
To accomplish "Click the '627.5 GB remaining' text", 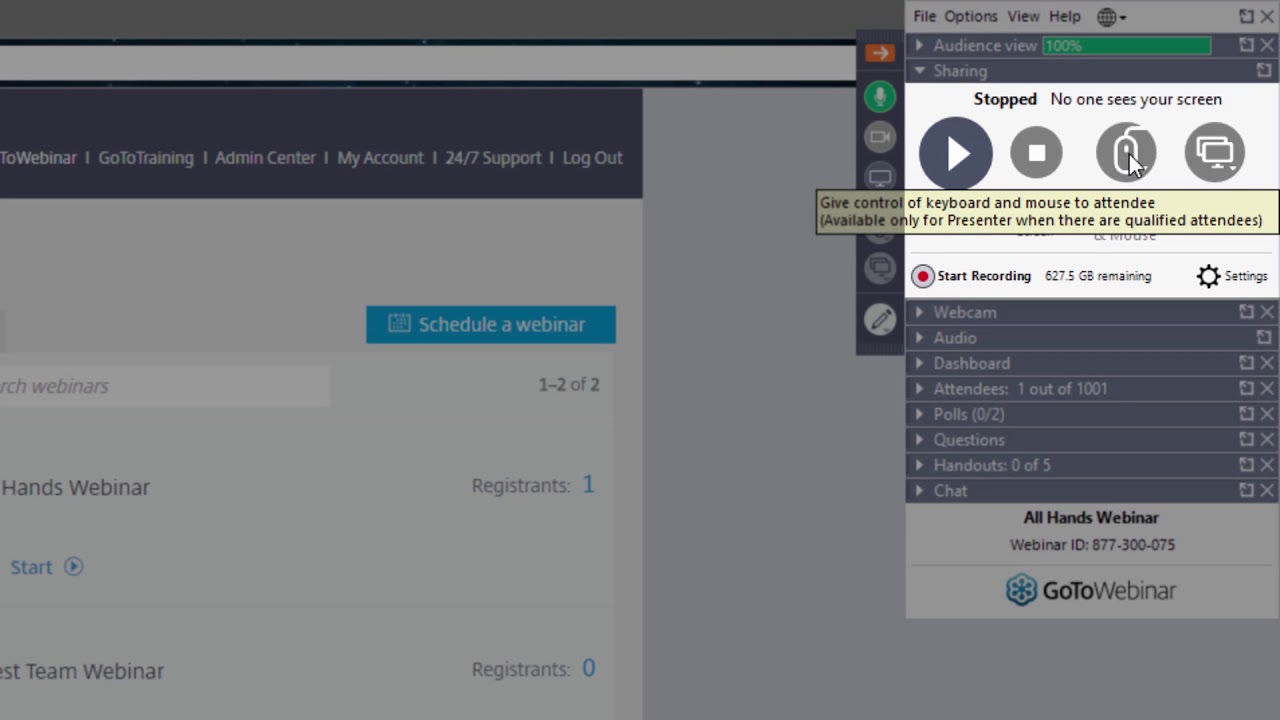I will pyautogui.click(x=1098, y=276).
